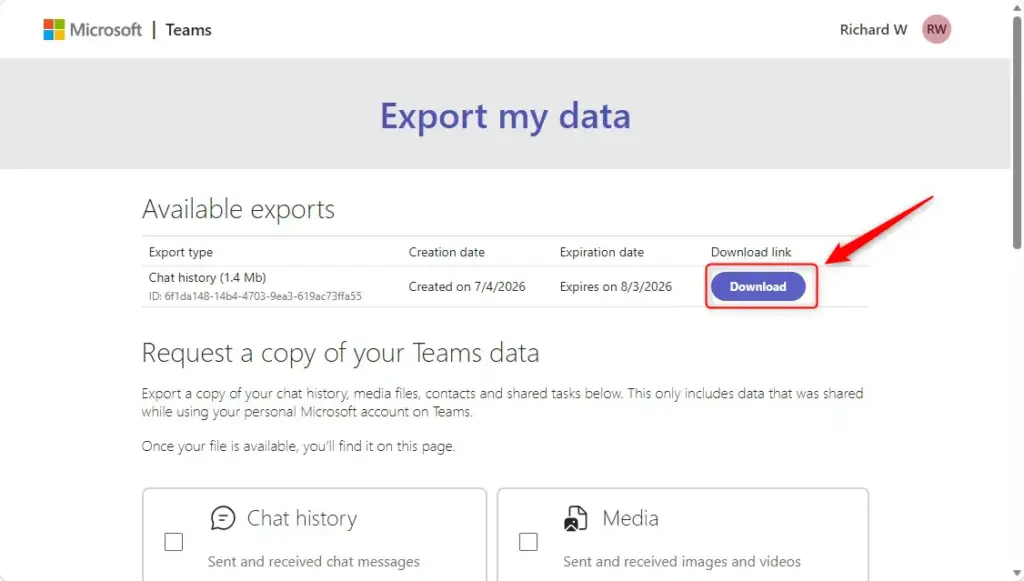Click 'Once your file is available' text

tap(298, 447)
